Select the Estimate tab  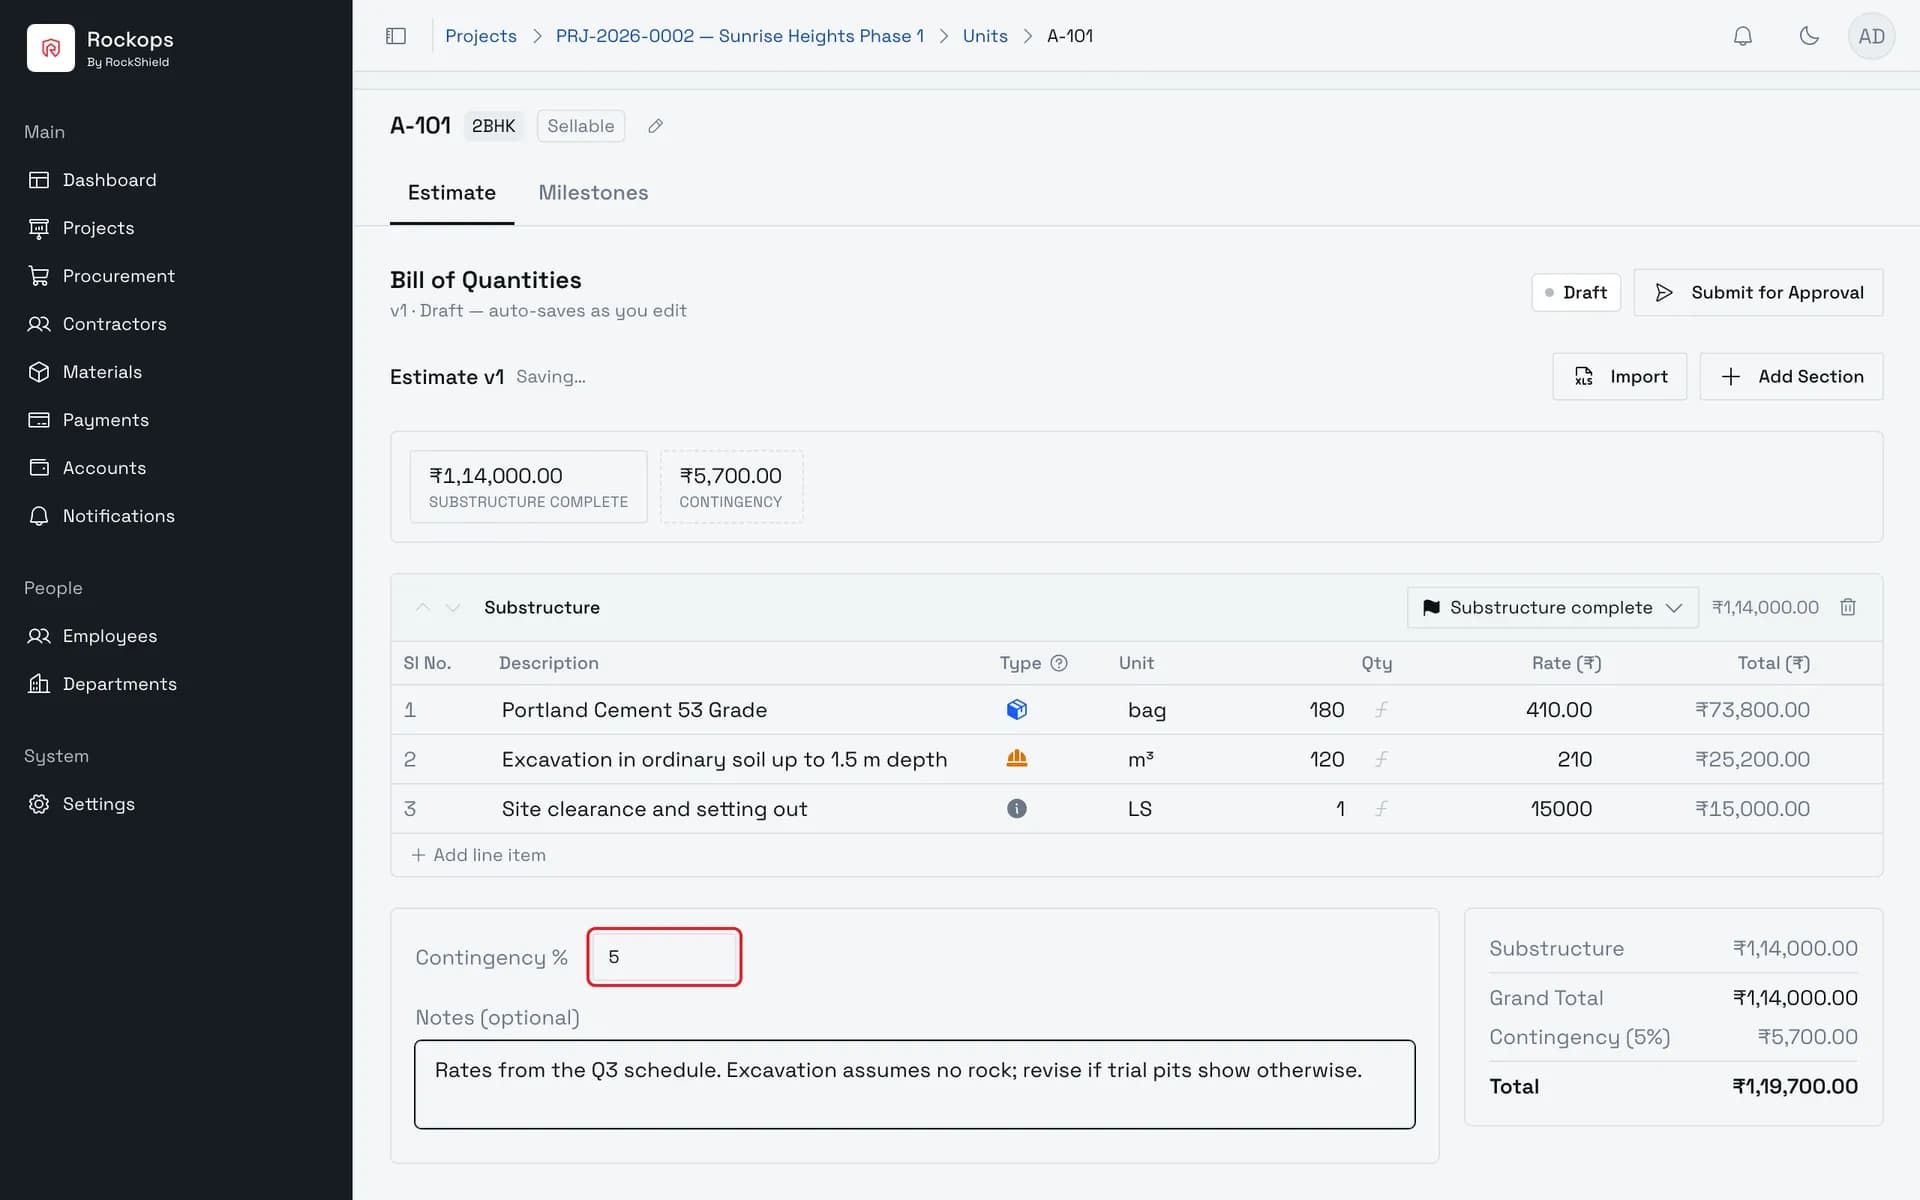pos(451,193)
